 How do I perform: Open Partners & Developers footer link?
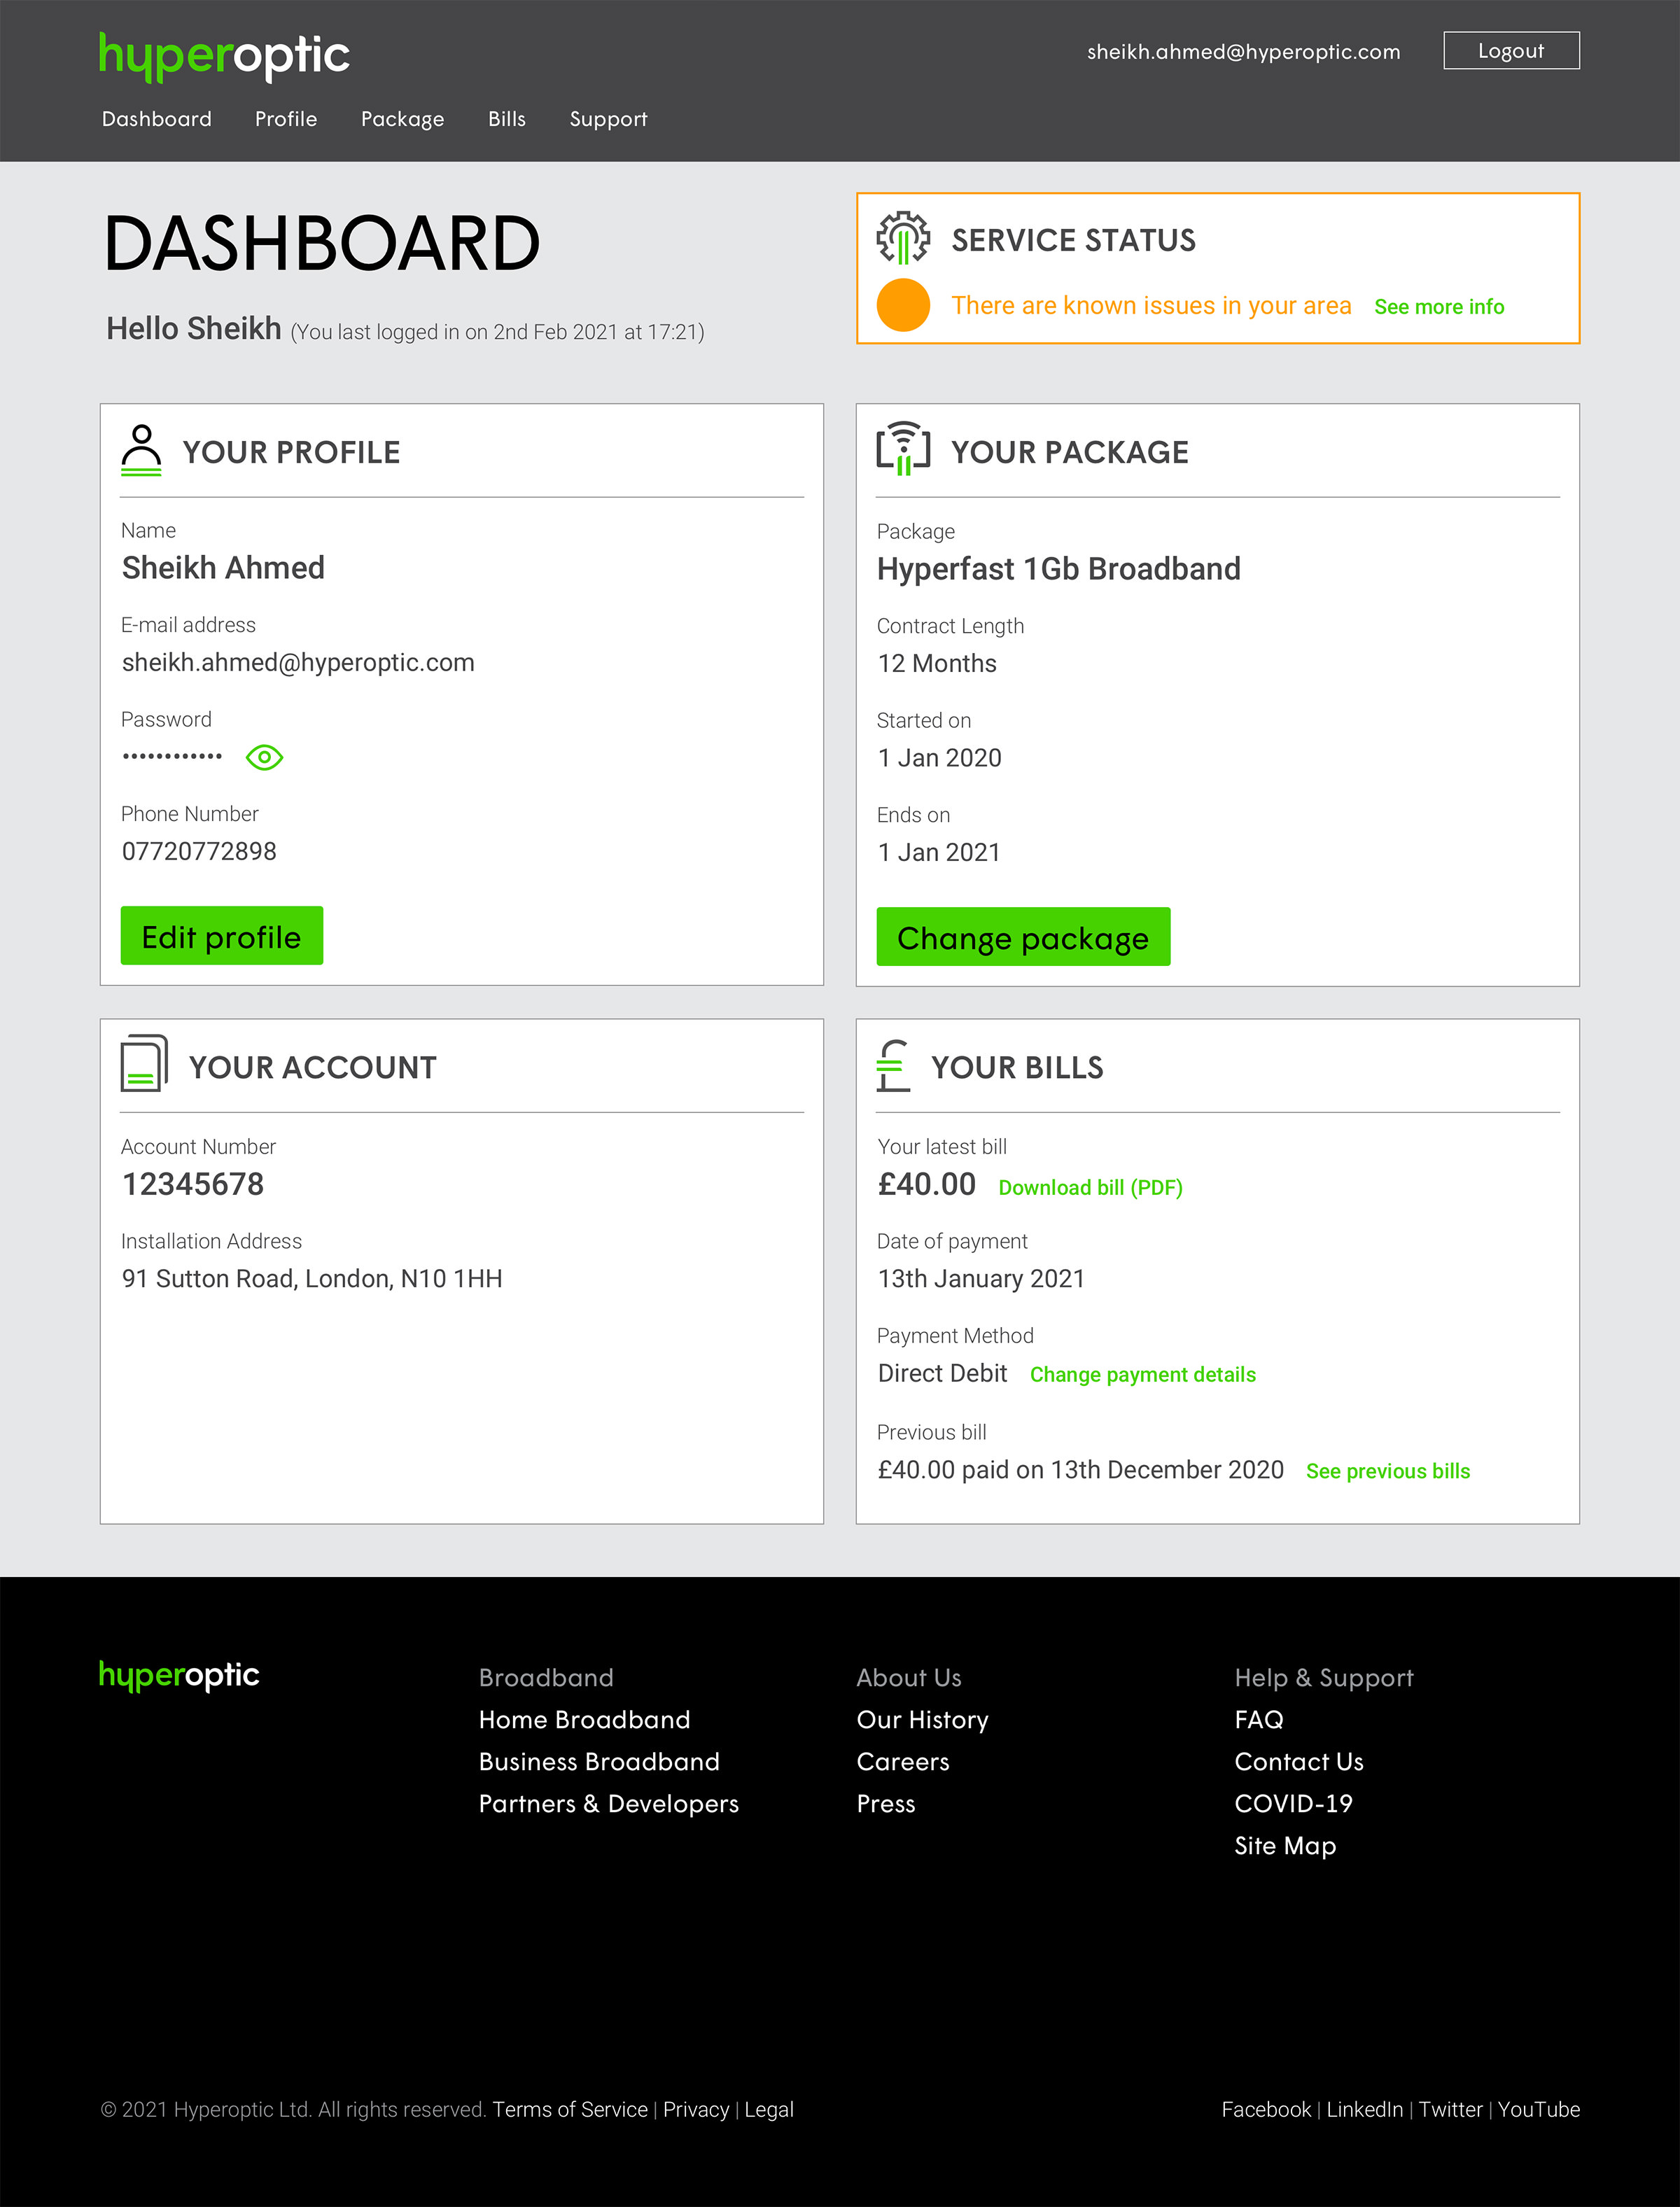609,1803
